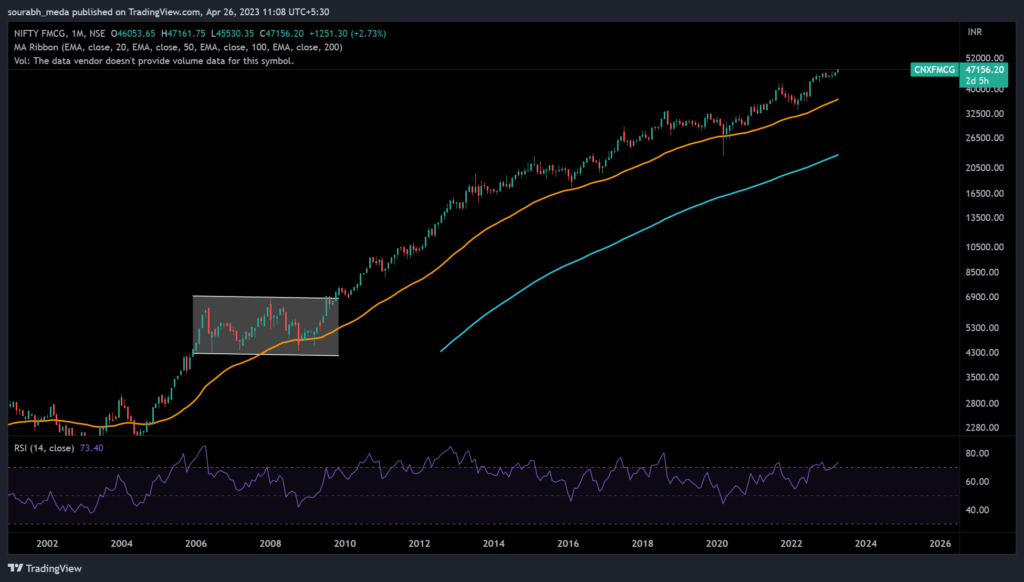Click the 2020 label on the time axis
1024x582 pixels.
[717, 543]
